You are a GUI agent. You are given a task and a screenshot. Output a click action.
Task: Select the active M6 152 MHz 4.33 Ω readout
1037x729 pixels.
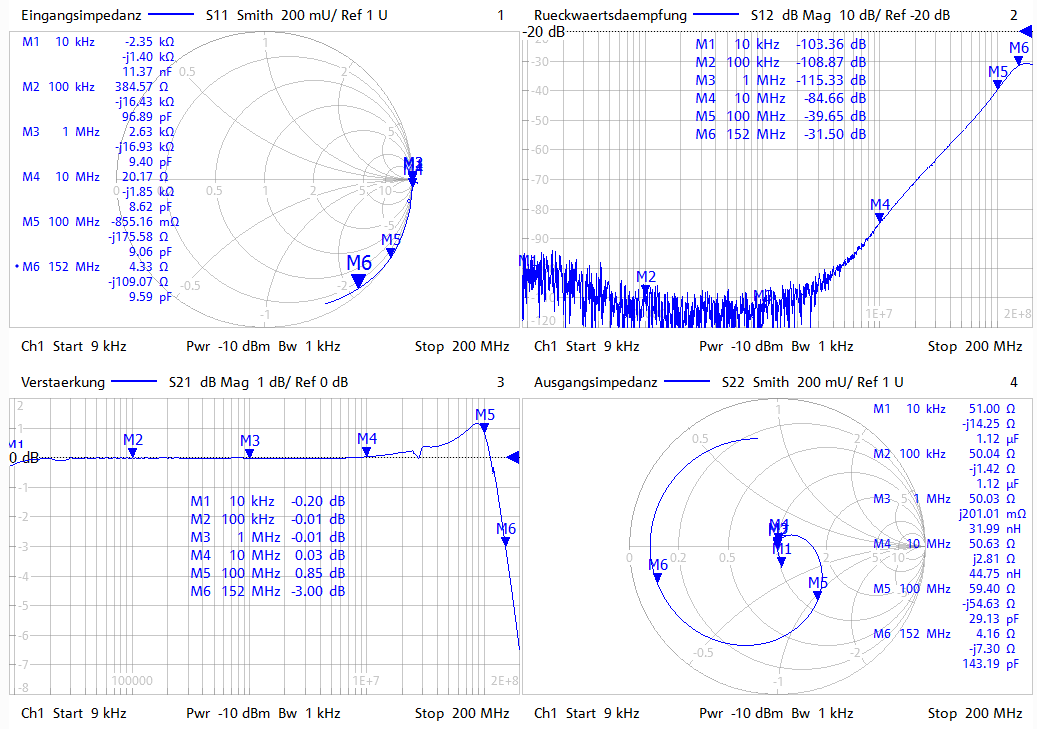tap(93, 267)
